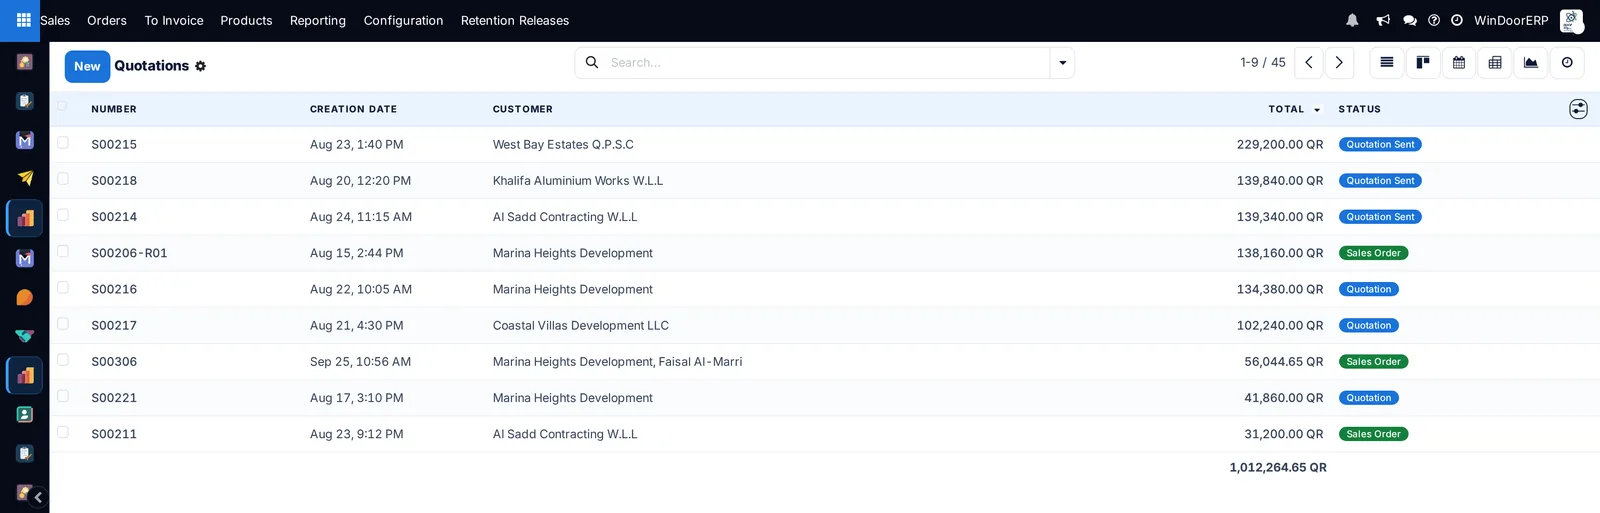Sort by the Status column header

pyautogui.click(x=1360, y=109)
